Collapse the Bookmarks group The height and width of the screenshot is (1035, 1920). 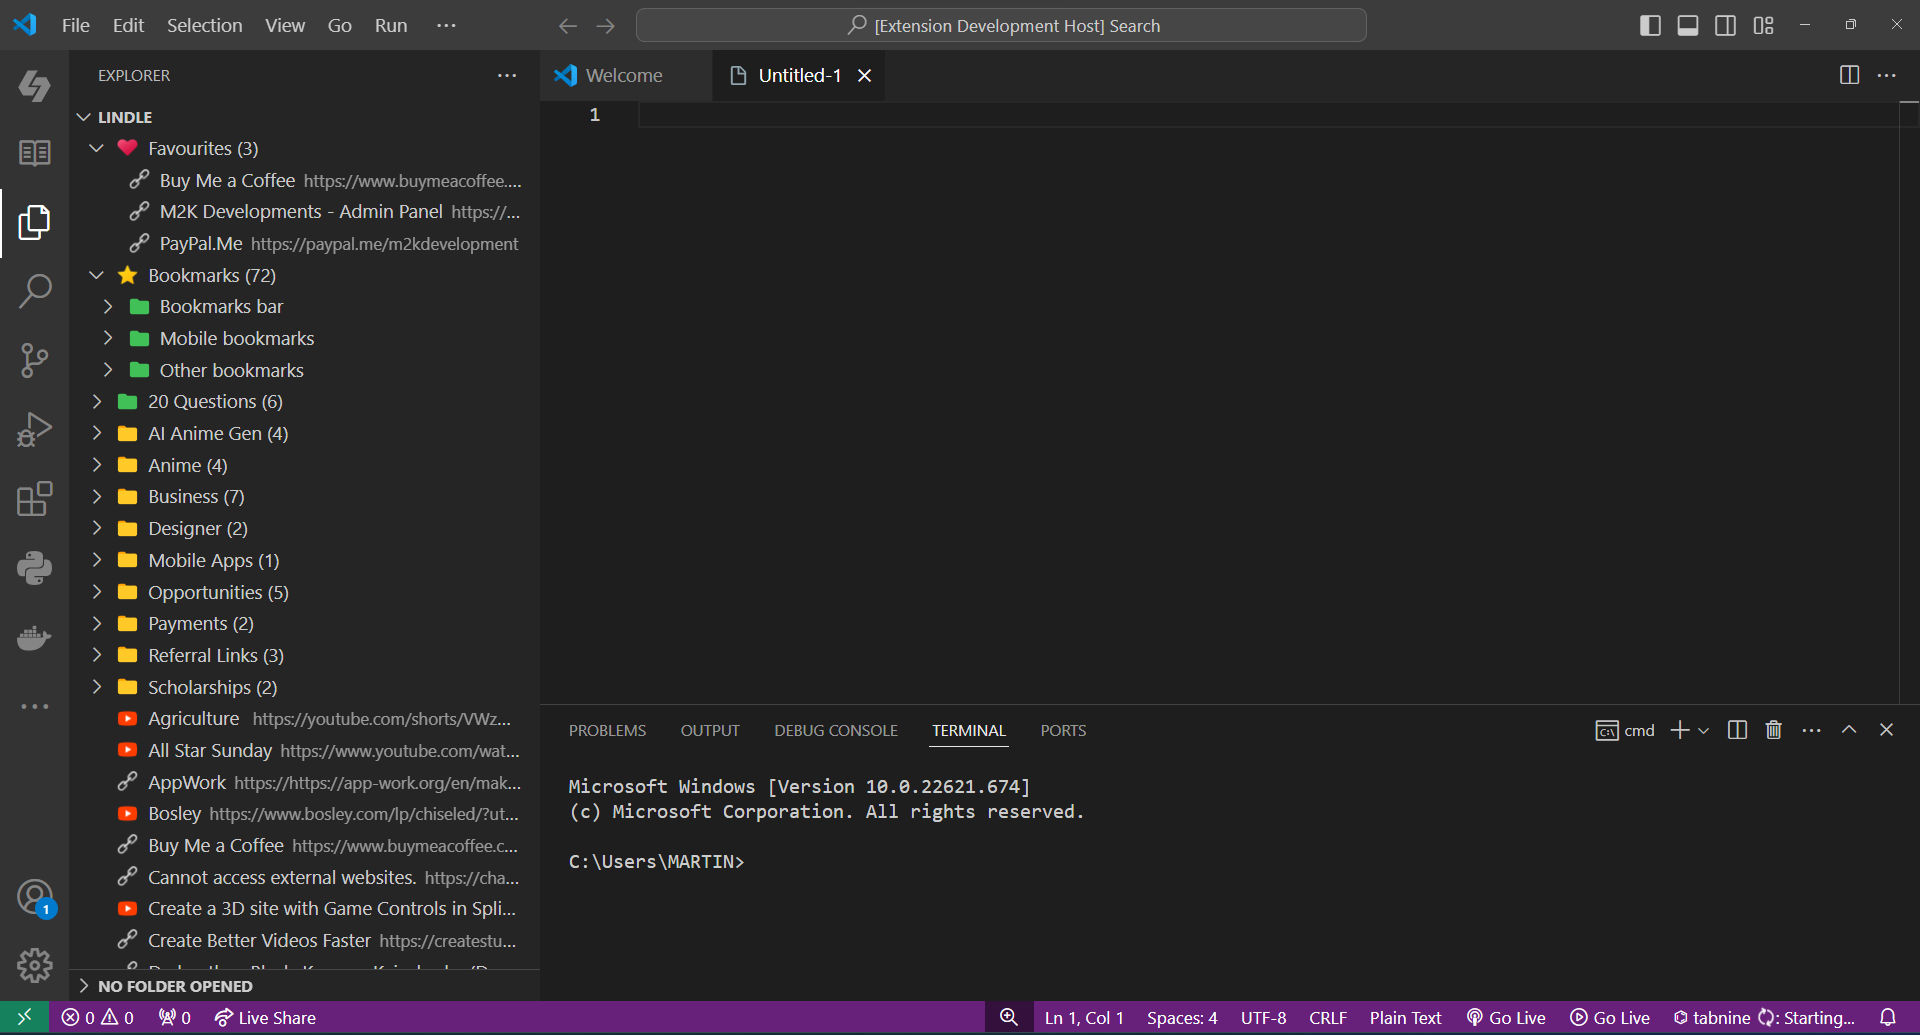click(x=96, y=275)
